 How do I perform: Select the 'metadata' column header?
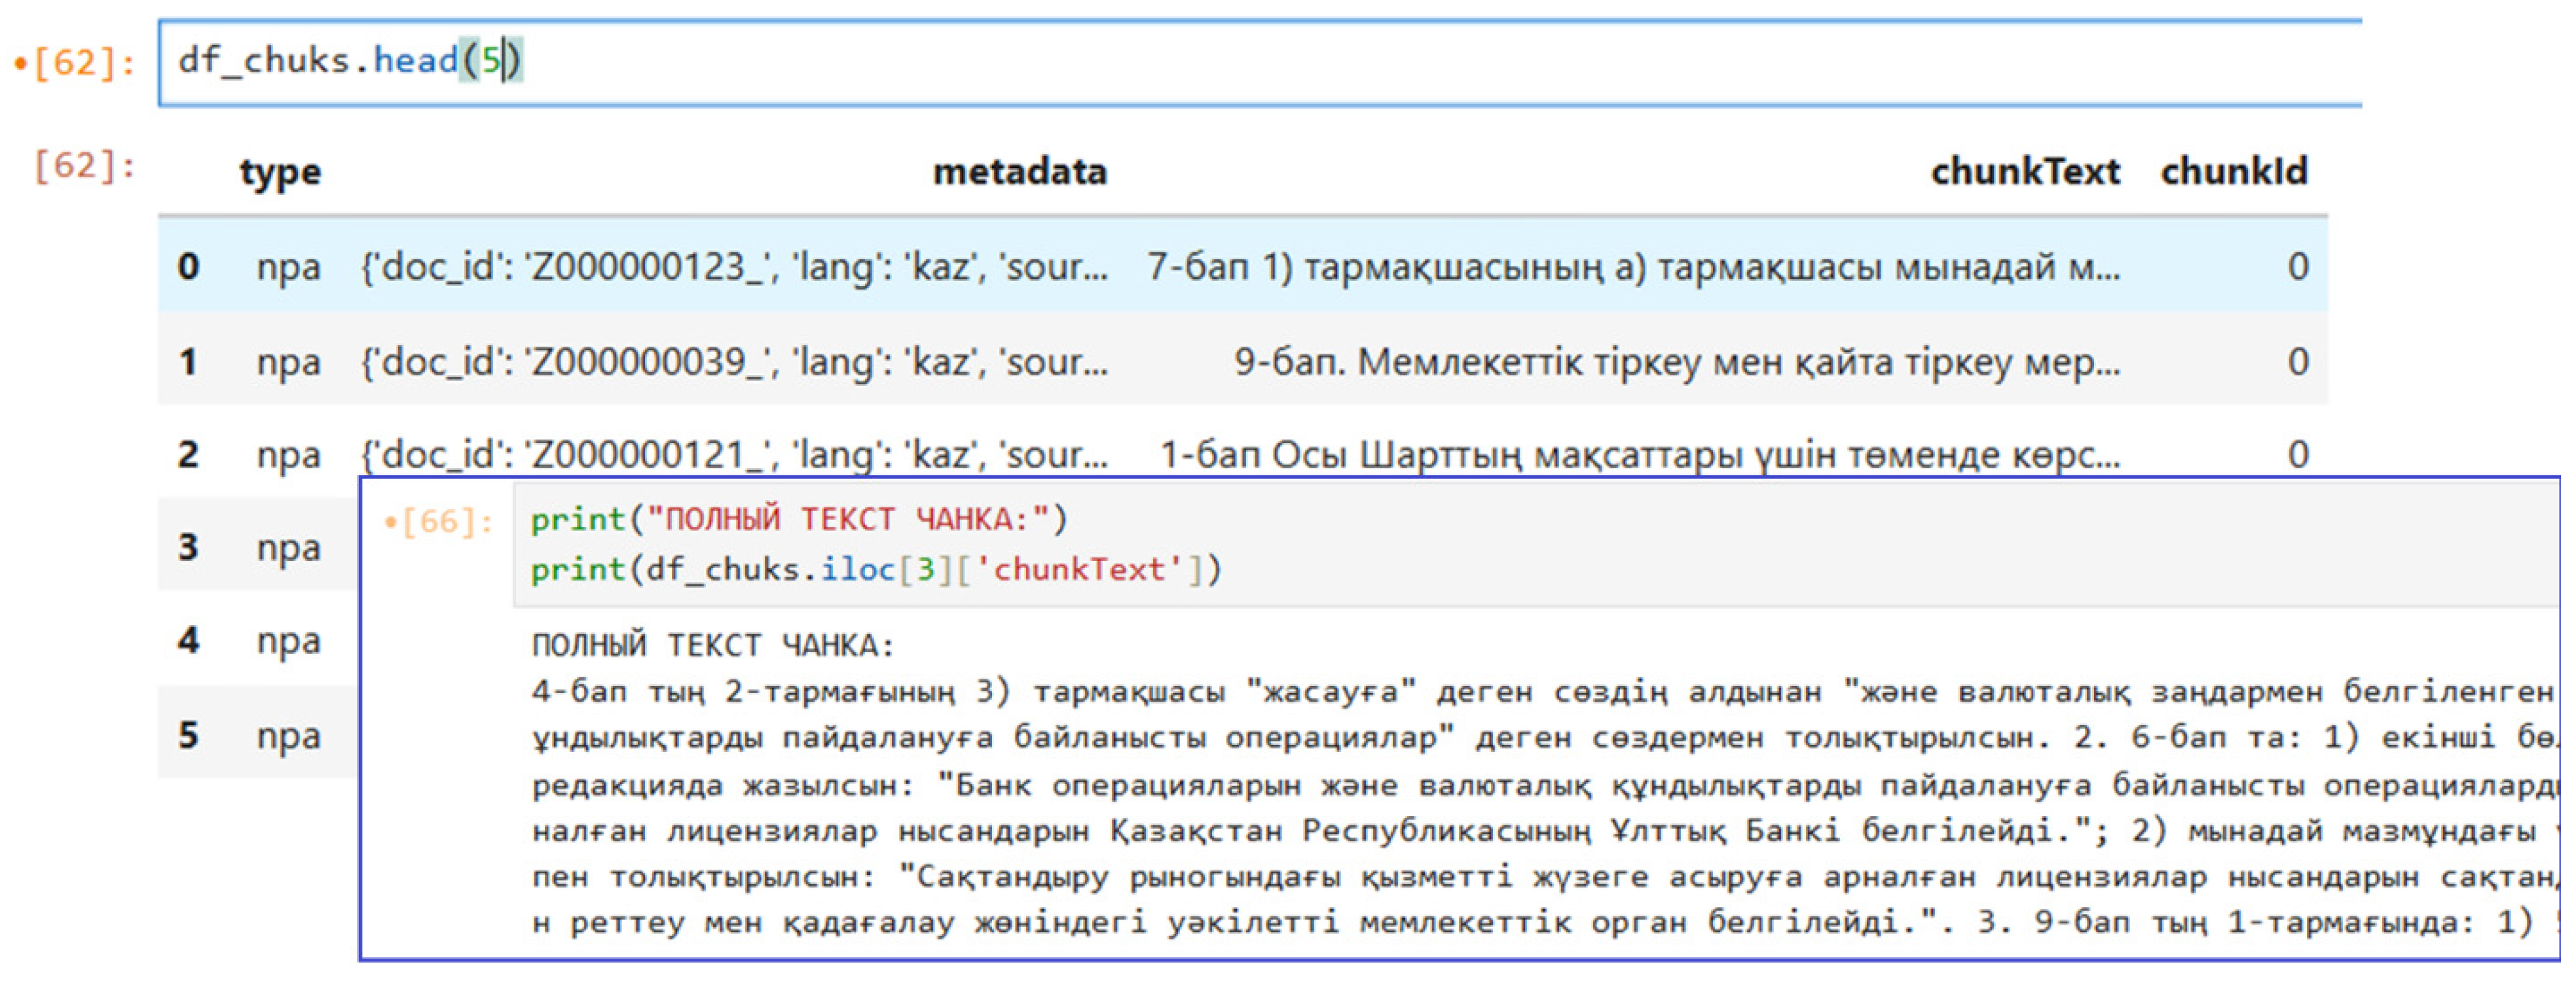(x=1019, y=172)
